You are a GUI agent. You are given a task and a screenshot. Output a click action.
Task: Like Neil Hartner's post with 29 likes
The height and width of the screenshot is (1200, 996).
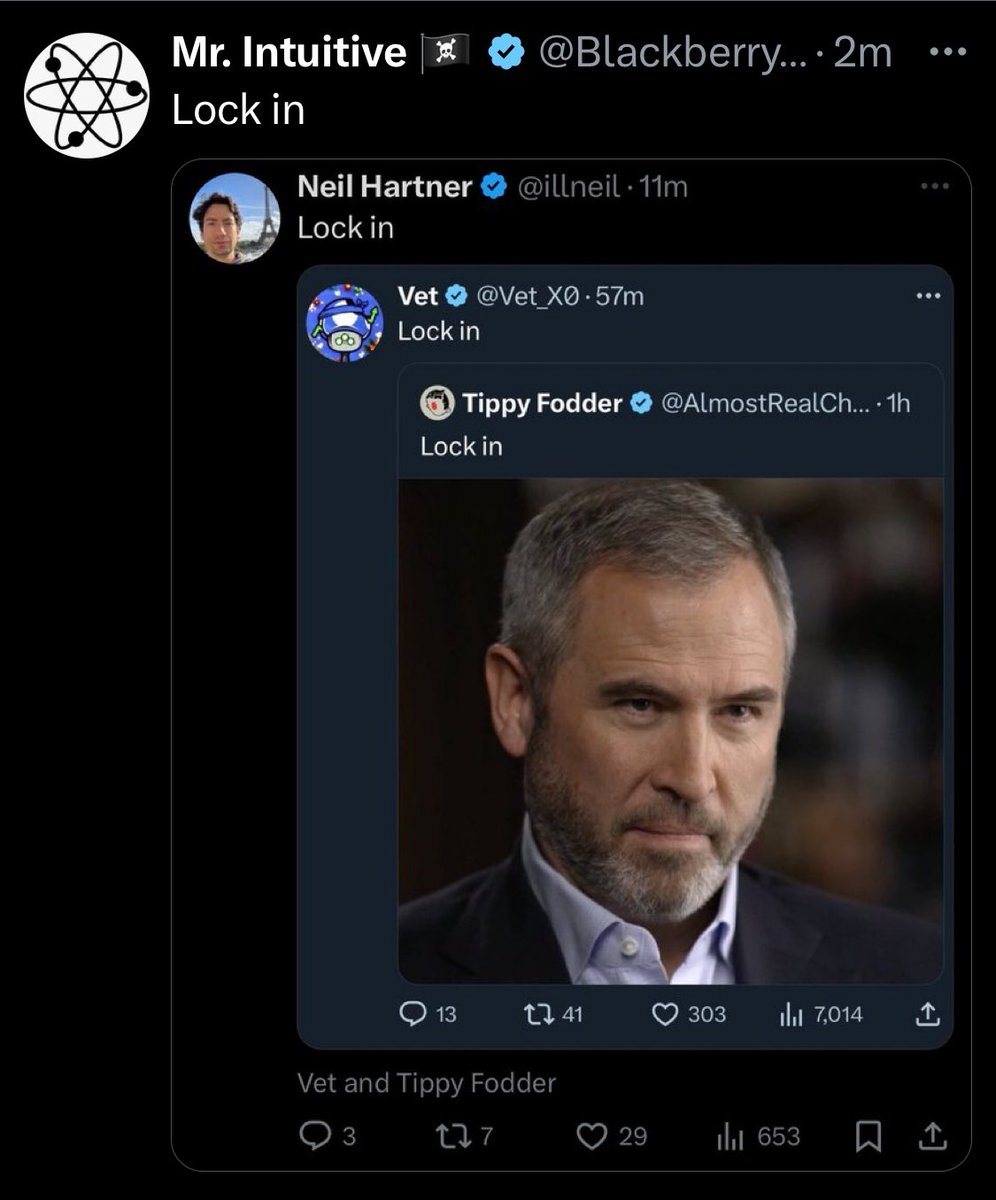pyautogui.click(x=612, y=1136)
